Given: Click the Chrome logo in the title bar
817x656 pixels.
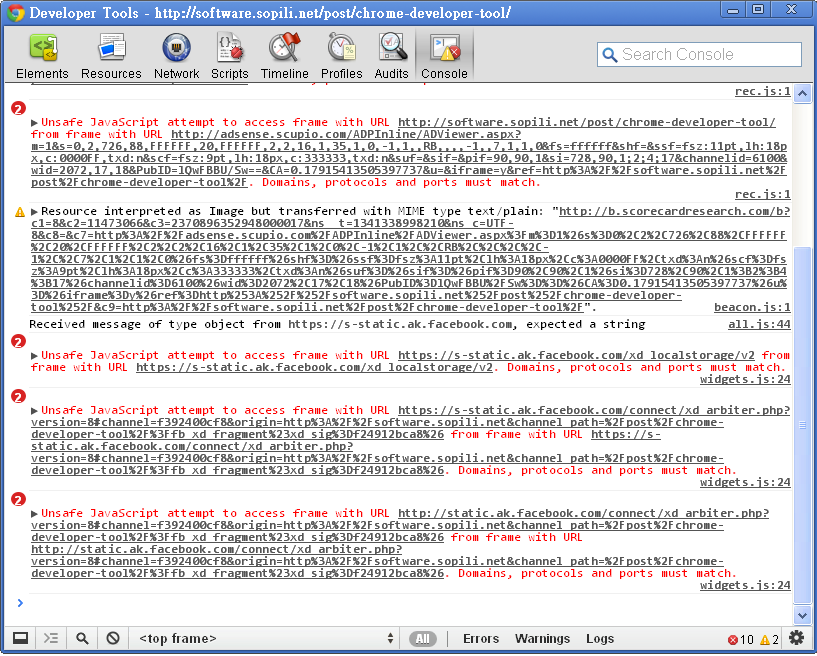Looking at the screenshot, I should [16, 13].
